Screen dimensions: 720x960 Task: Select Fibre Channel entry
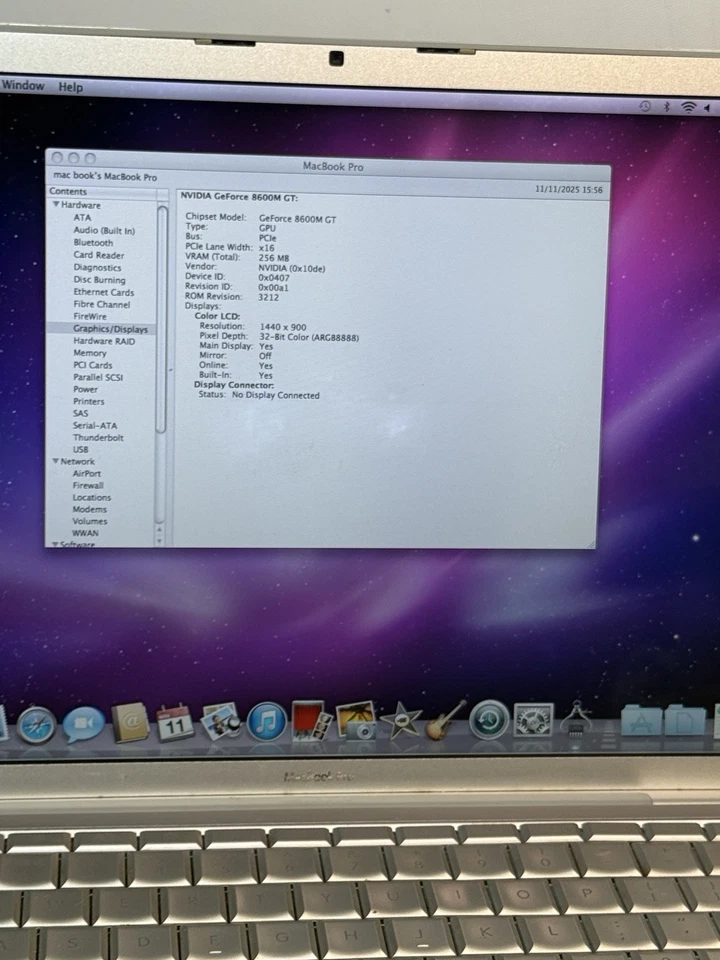[x=102, y=304]
